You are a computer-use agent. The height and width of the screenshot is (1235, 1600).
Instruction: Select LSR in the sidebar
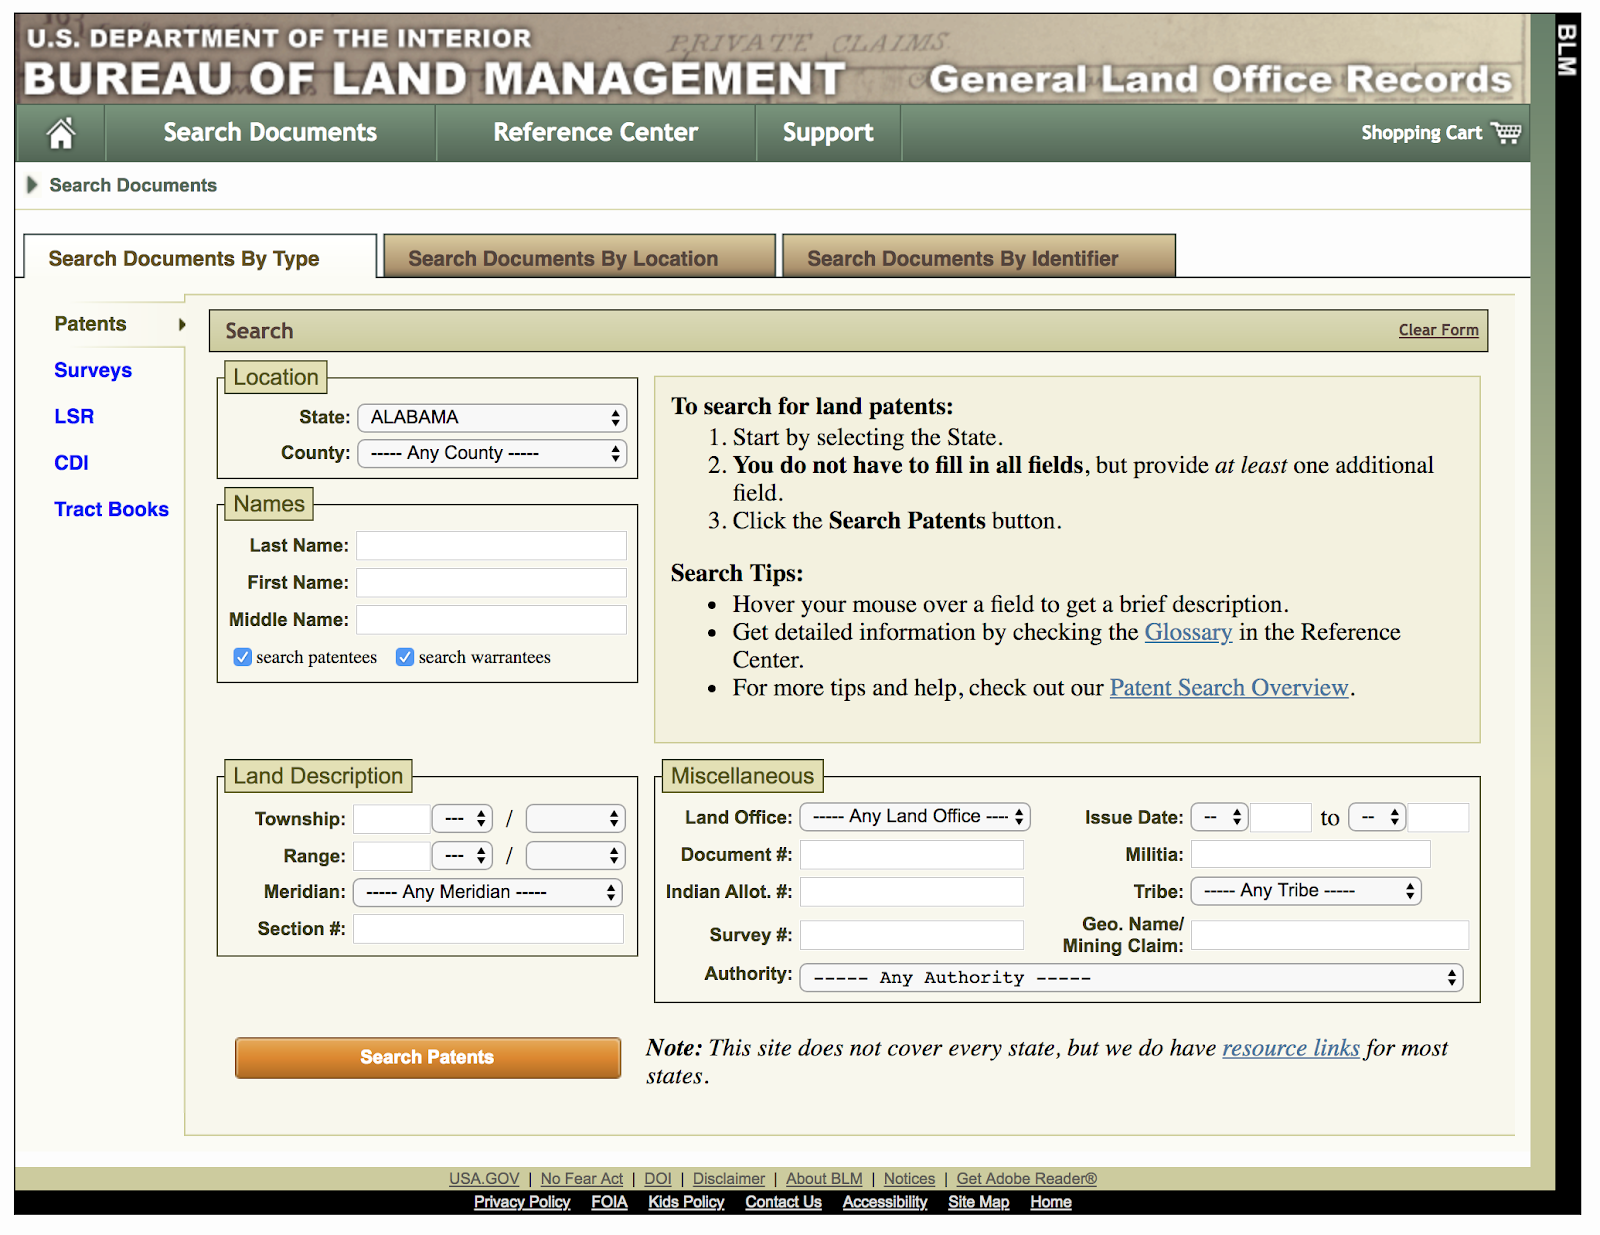tap(74, 417)
